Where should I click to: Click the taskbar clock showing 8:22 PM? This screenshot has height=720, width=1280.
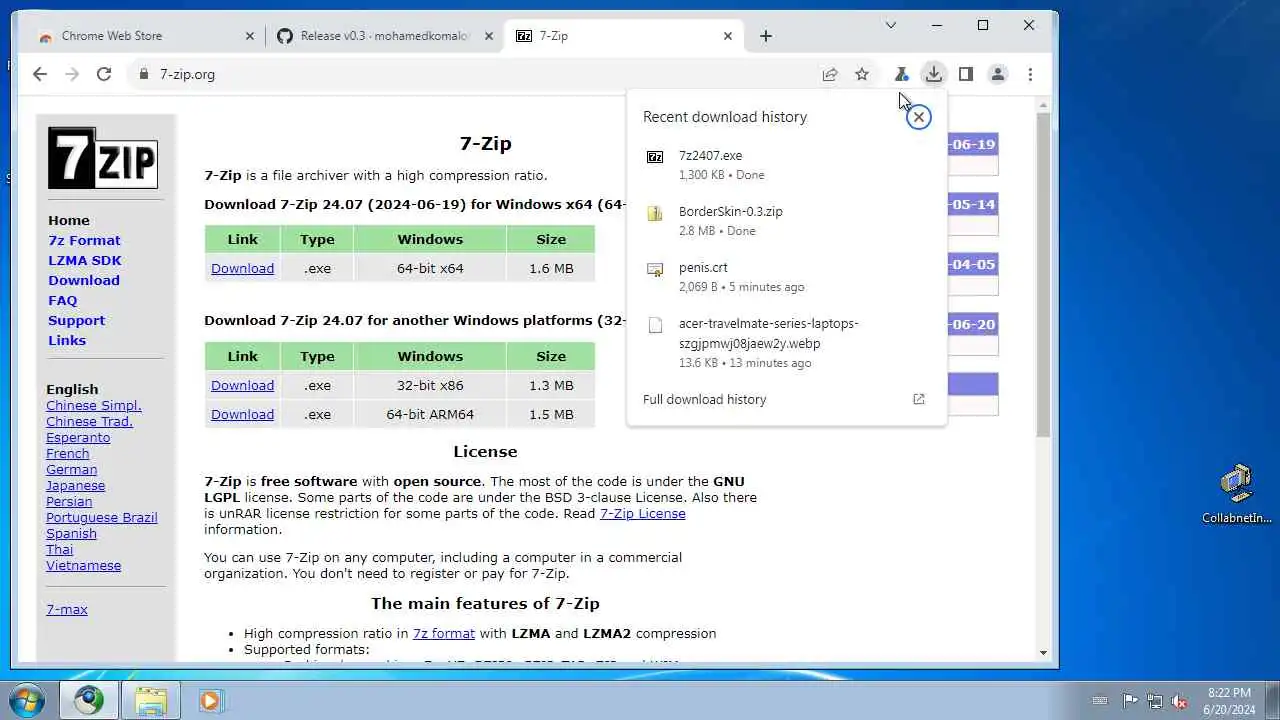pos(1229,701)
